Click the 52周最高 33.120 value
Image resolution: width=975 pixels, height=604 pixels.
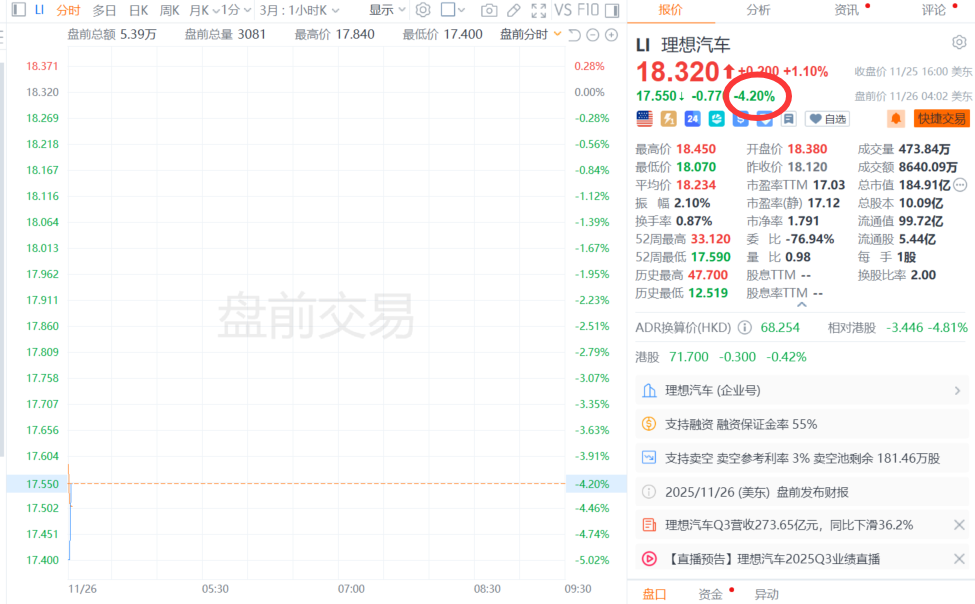tap(711, 239)
